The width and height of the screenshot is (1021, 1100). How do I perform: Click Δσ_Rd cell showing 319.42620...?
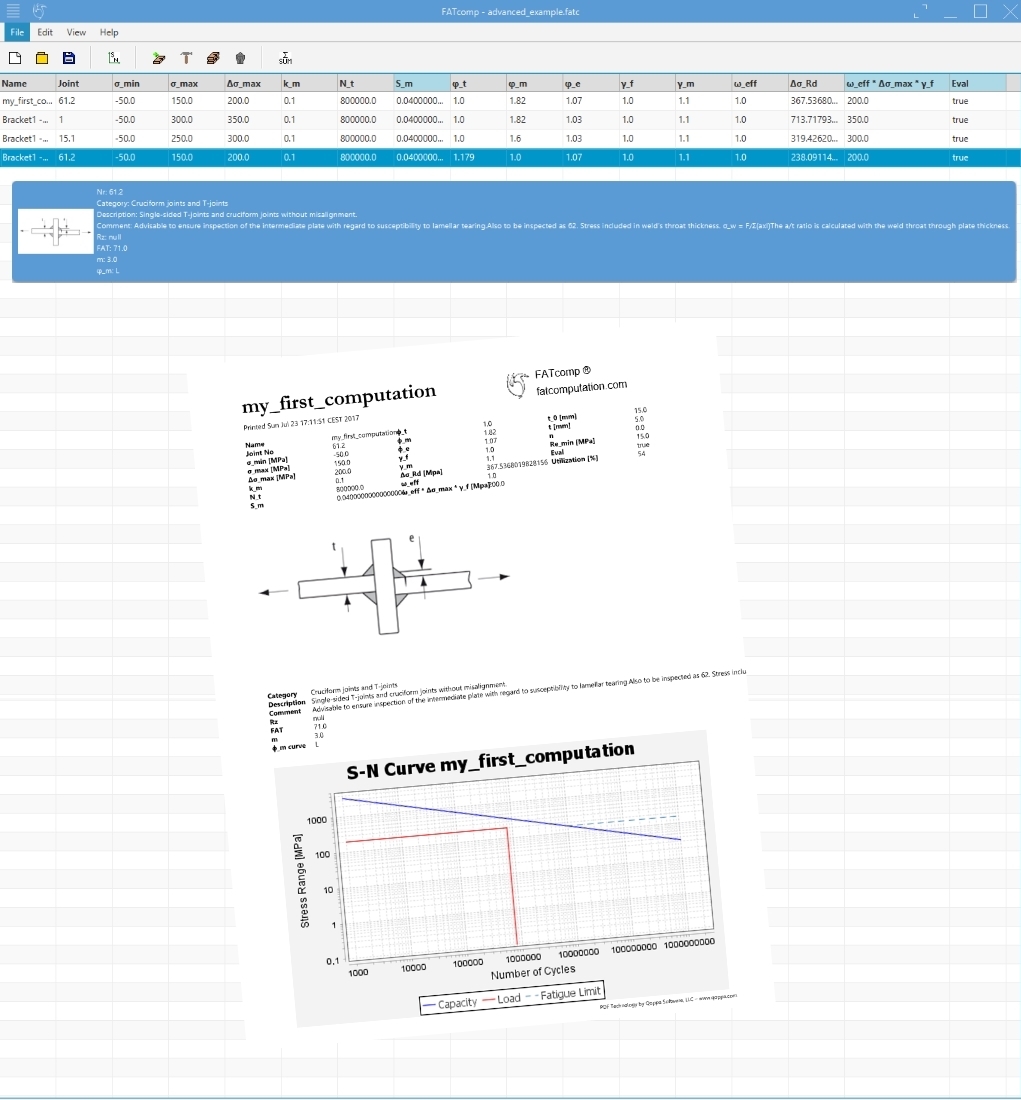[815, 139]
